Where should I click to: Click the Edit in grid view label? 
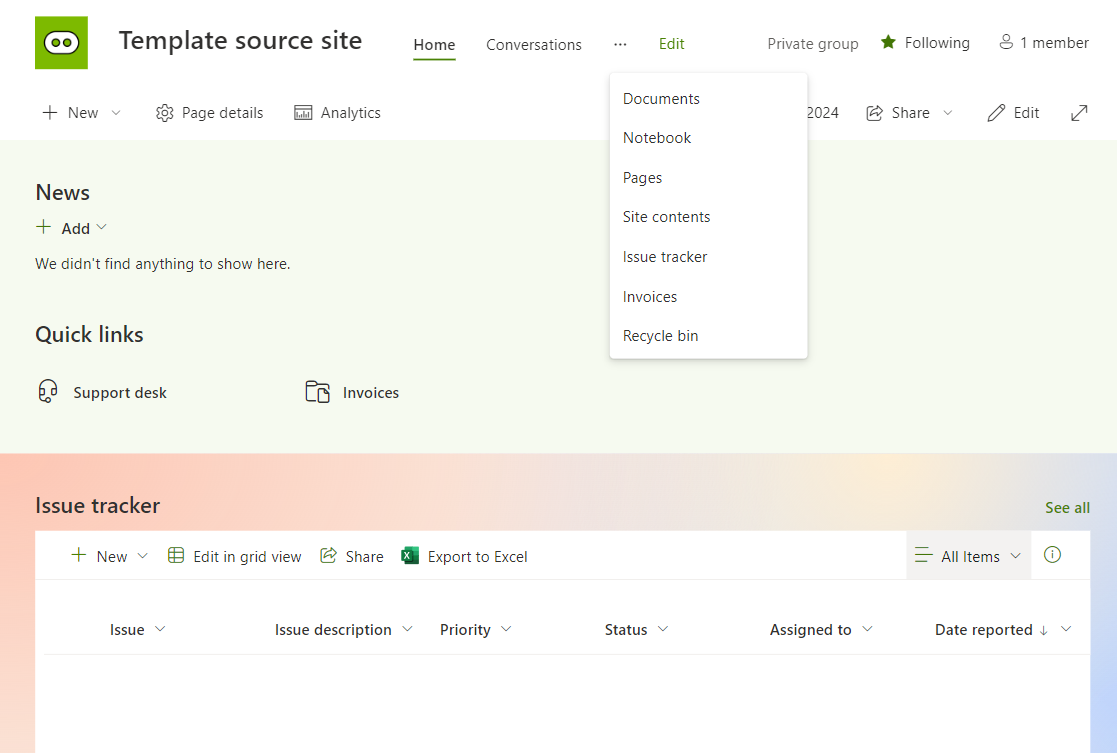247,556
